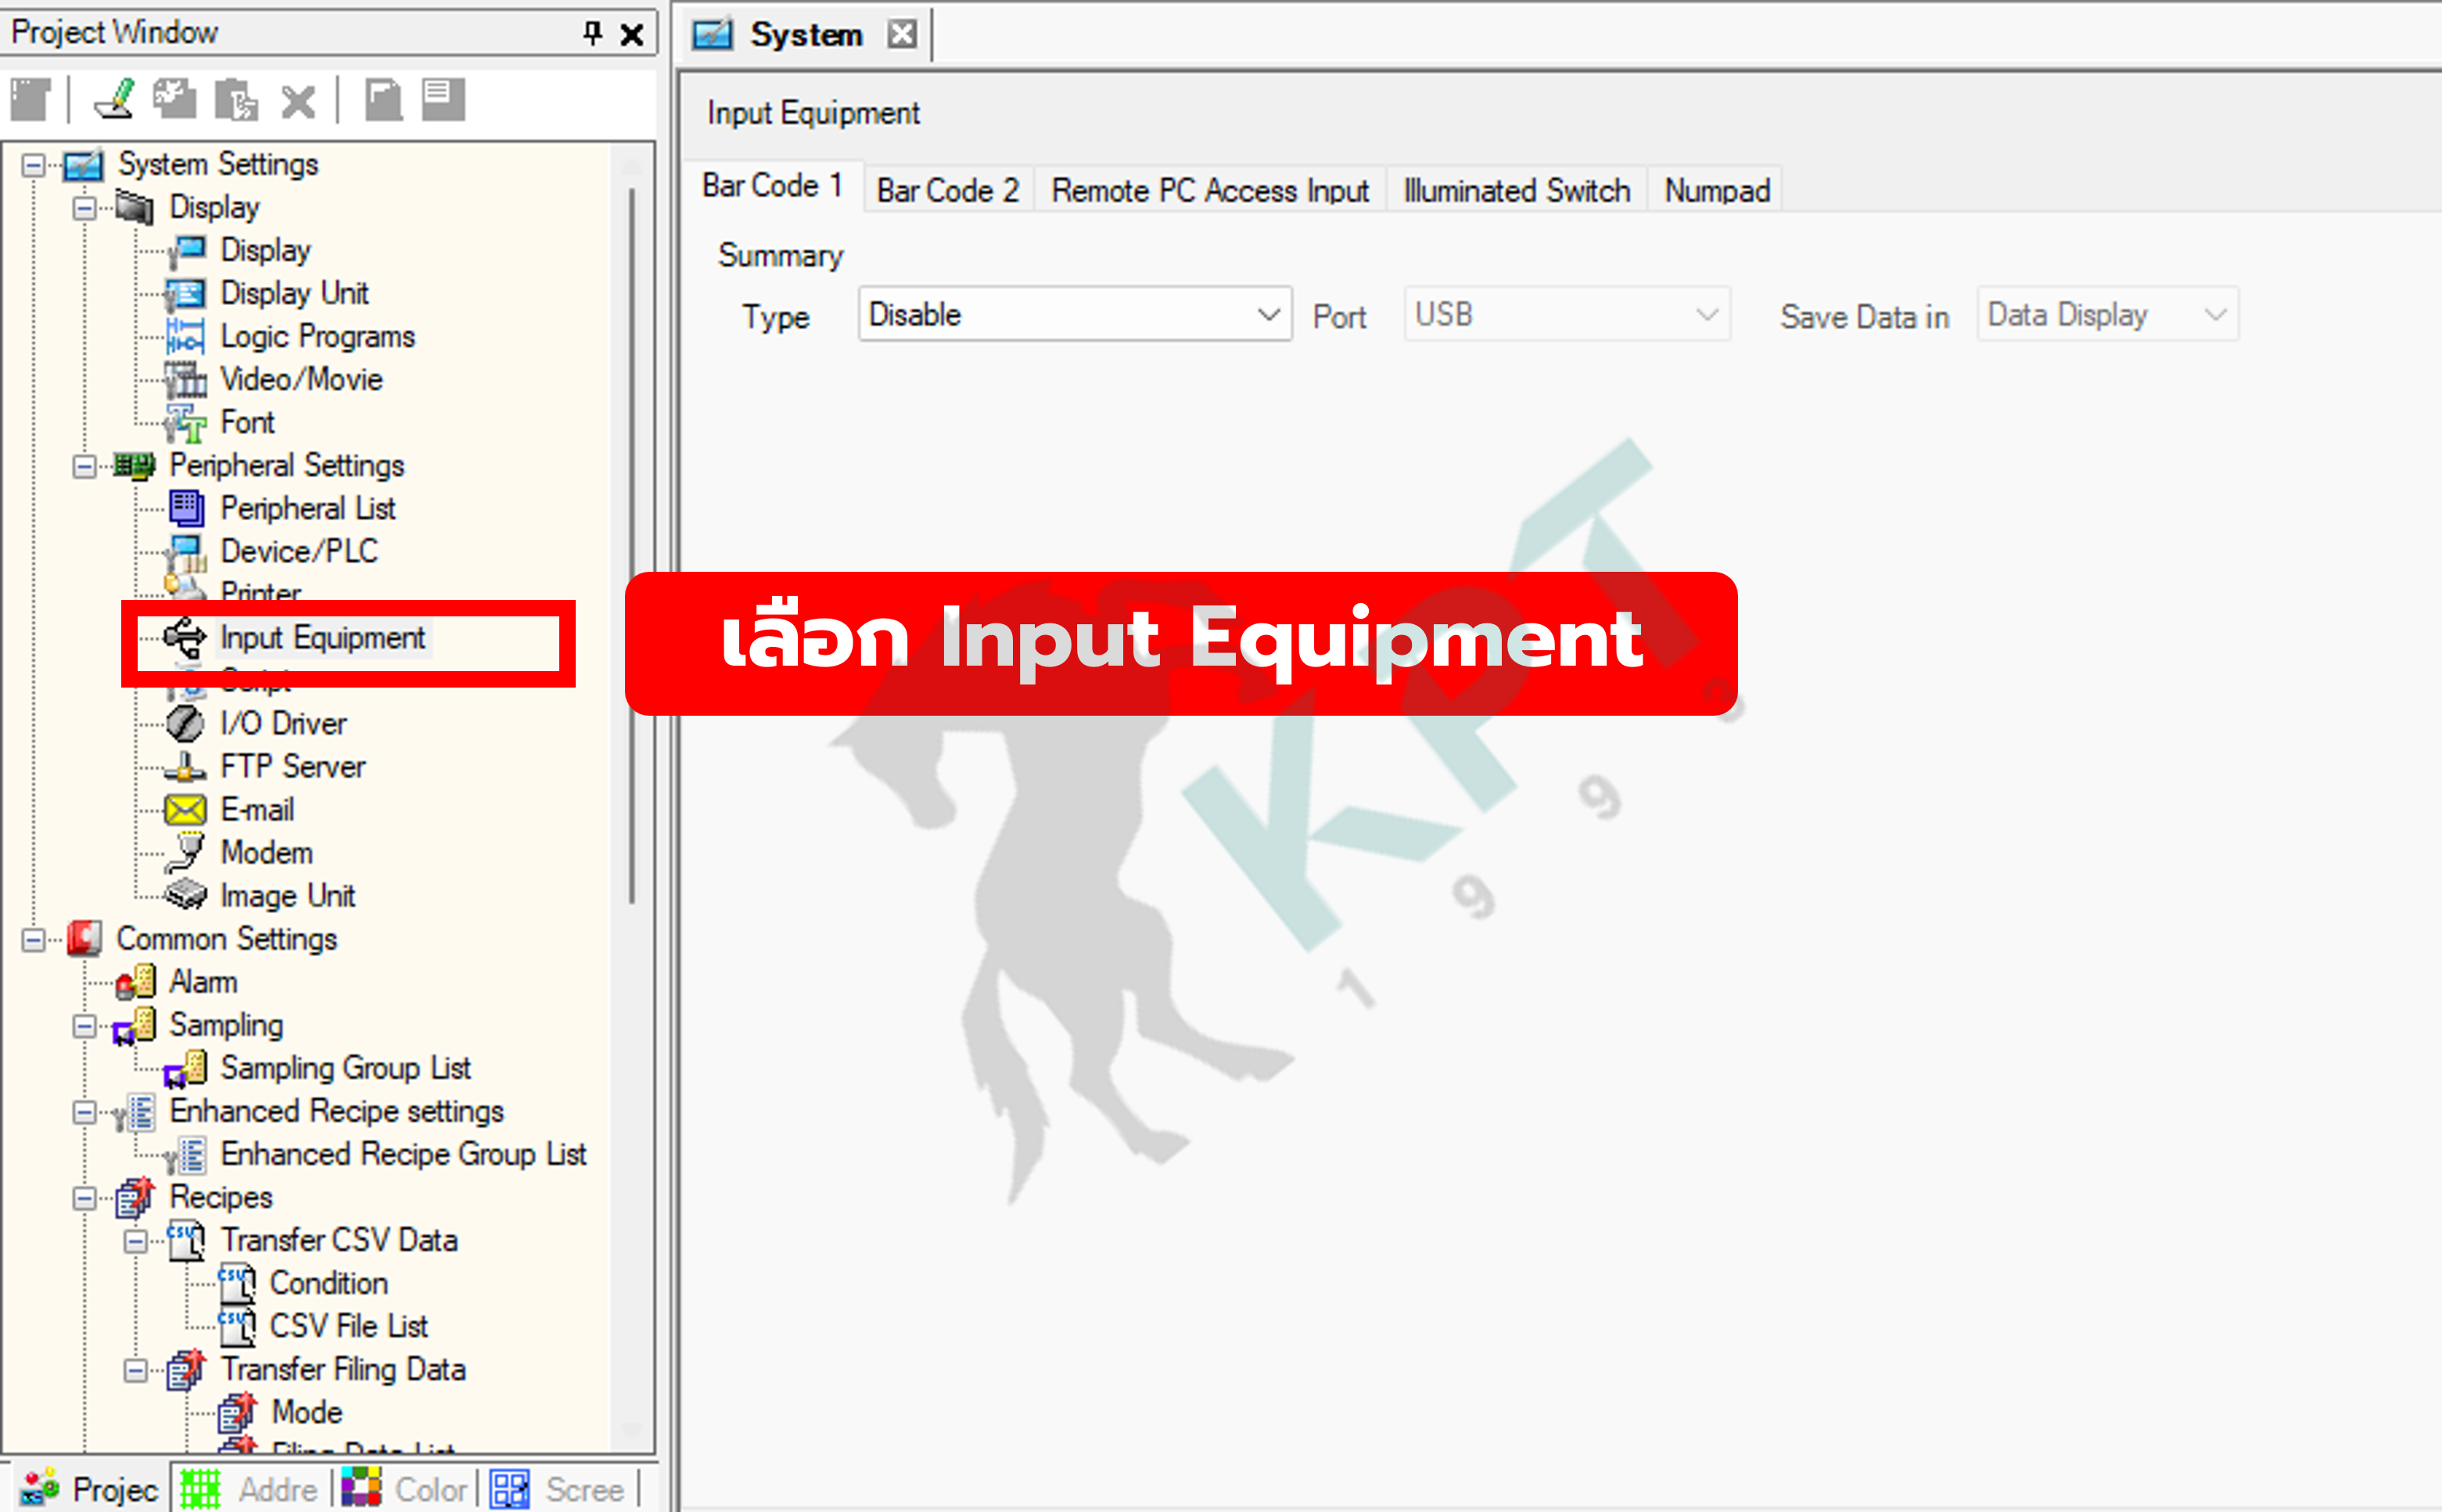Collapse the Enhanced Recipe settings node

[85, 1112]
